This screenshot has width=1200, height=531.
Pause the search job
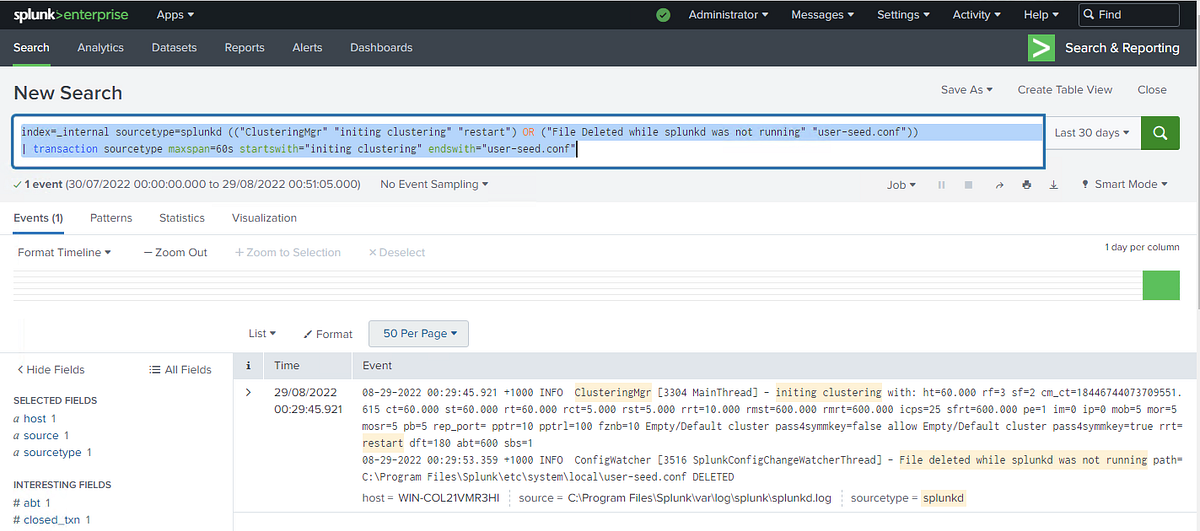tap(941, 185)
